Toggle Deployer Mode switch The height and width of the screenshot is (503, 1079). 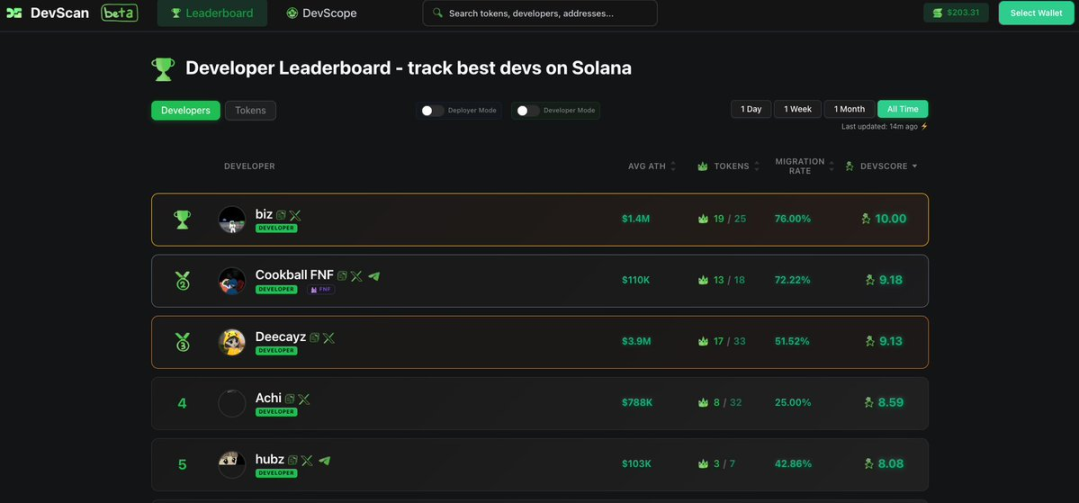[432, 111]
